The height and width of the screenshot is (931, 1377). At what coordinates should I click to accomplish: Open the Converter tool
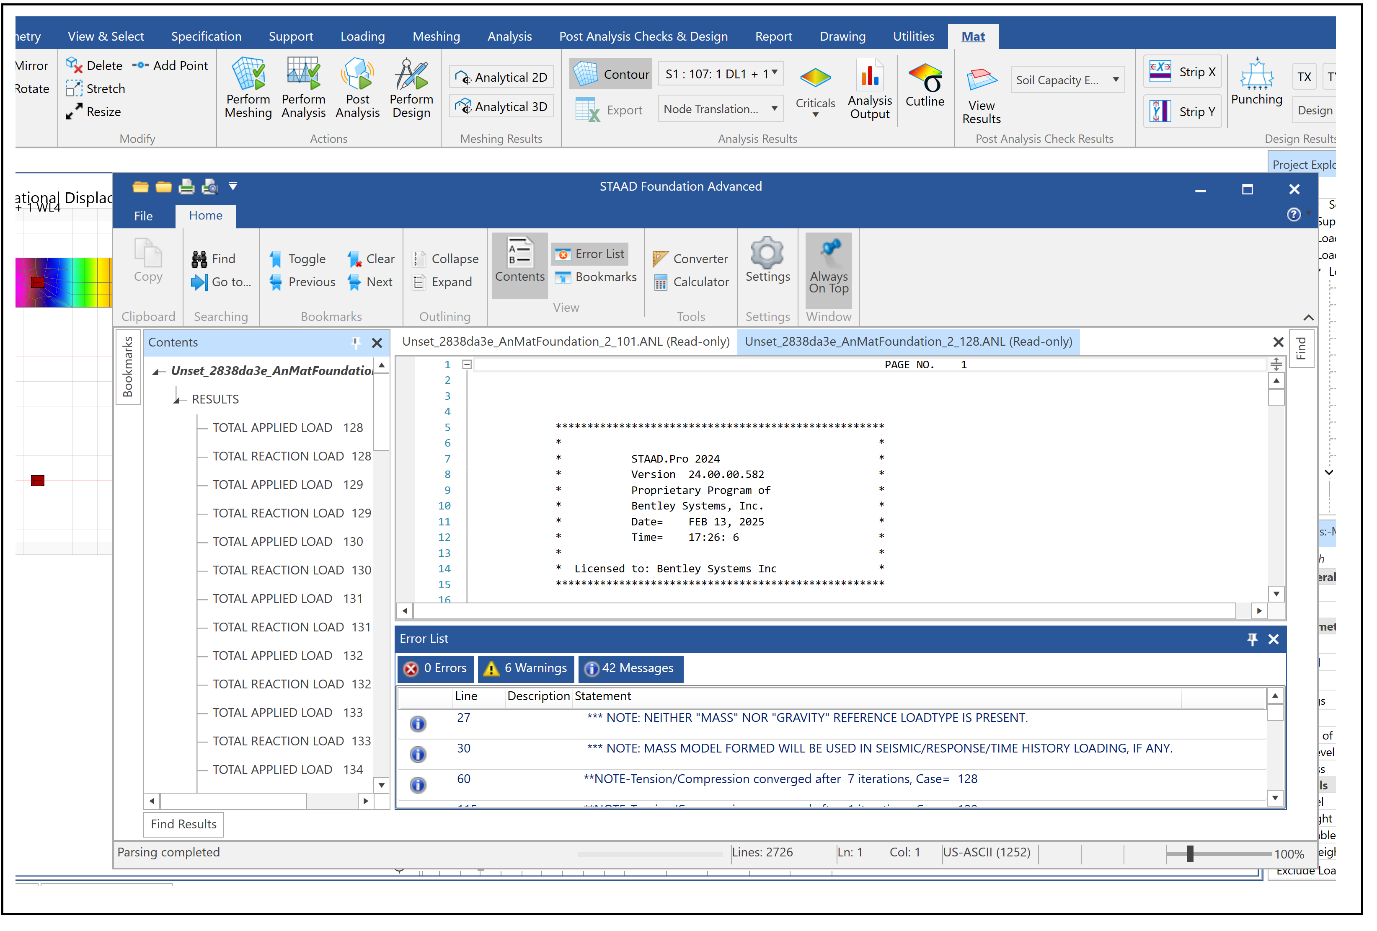690,259
